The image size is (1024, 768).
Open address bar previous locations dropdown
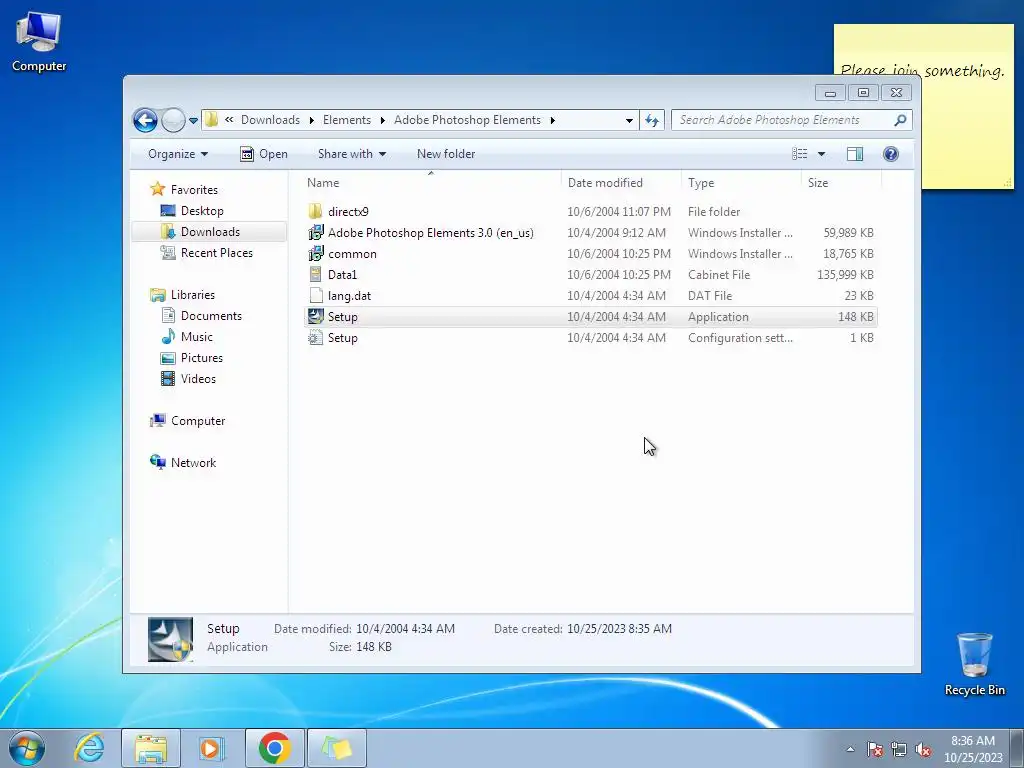(629, 120)
